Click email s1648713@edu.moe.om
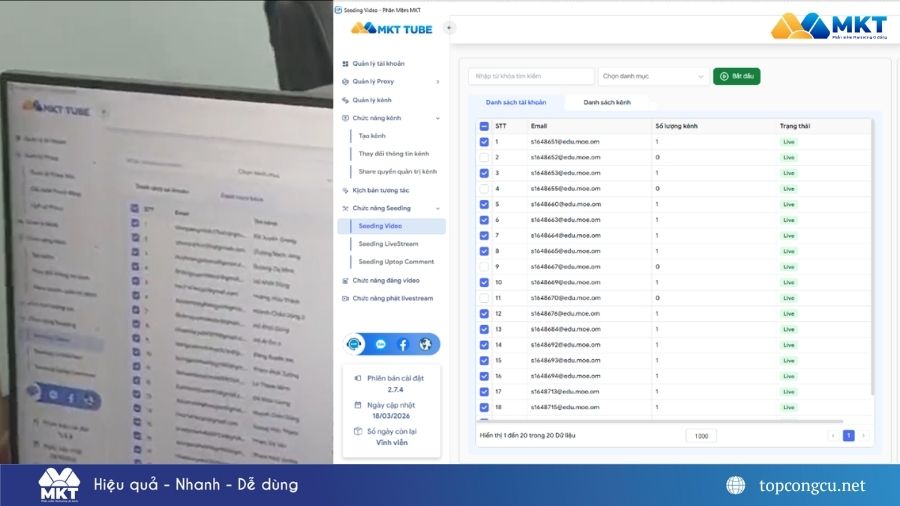The width and height of the screenshot is (900, 506). point(565,392)
